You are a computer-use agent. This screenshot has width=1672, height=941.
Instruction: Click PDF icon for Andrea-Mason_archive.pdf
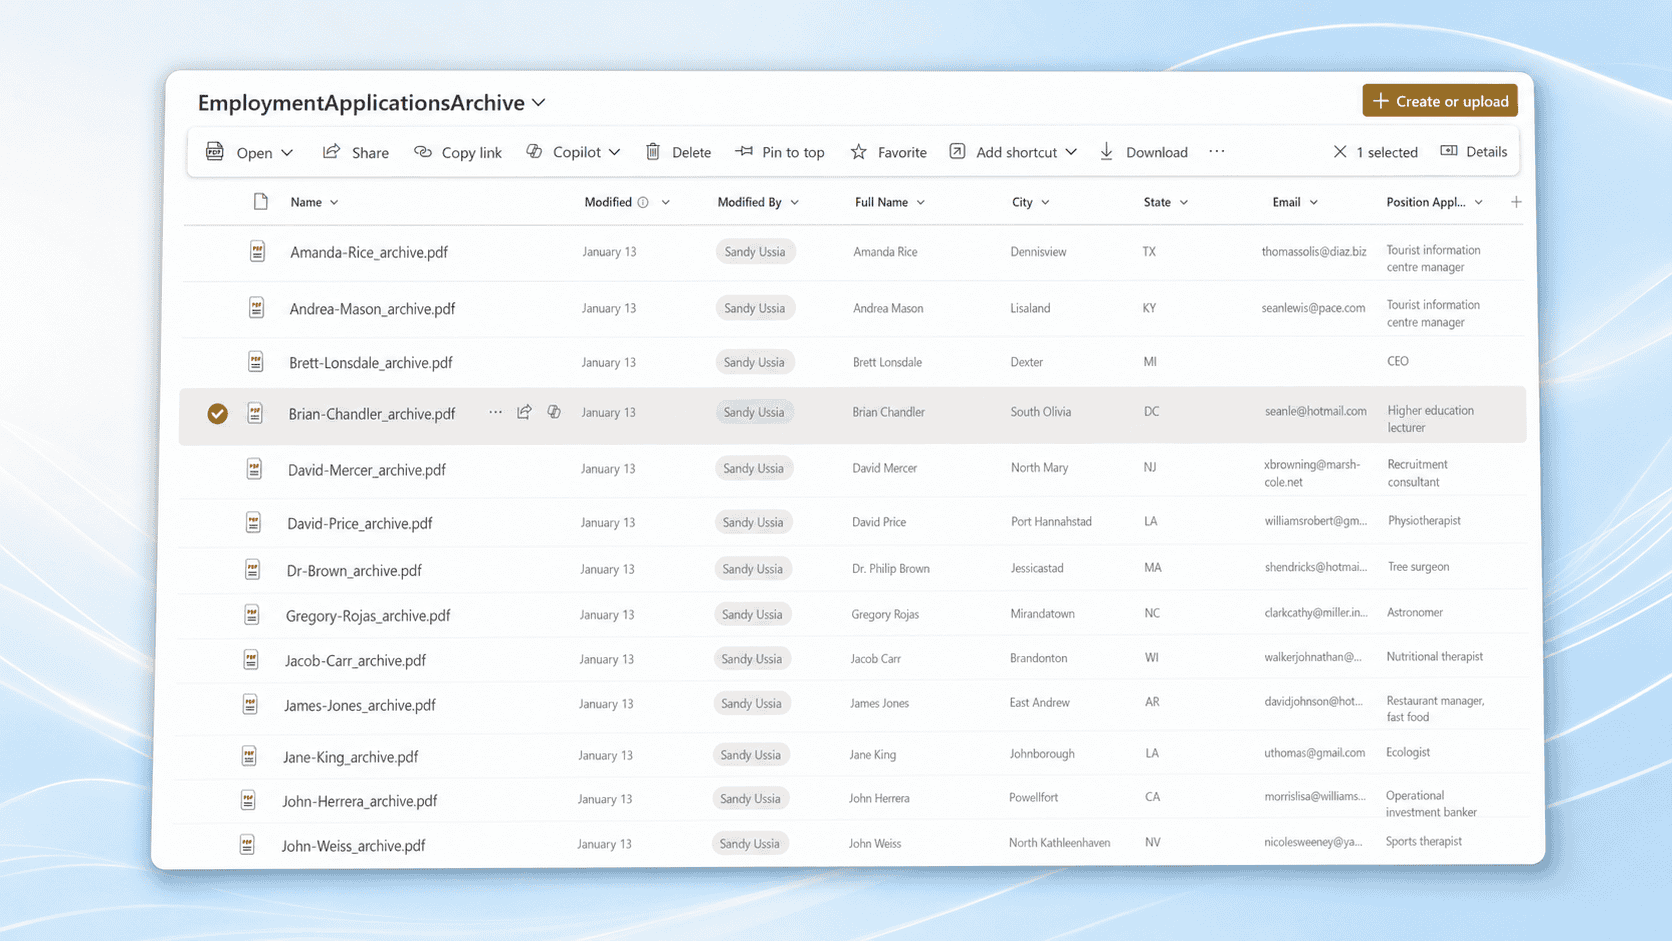(x=257, y=308)
